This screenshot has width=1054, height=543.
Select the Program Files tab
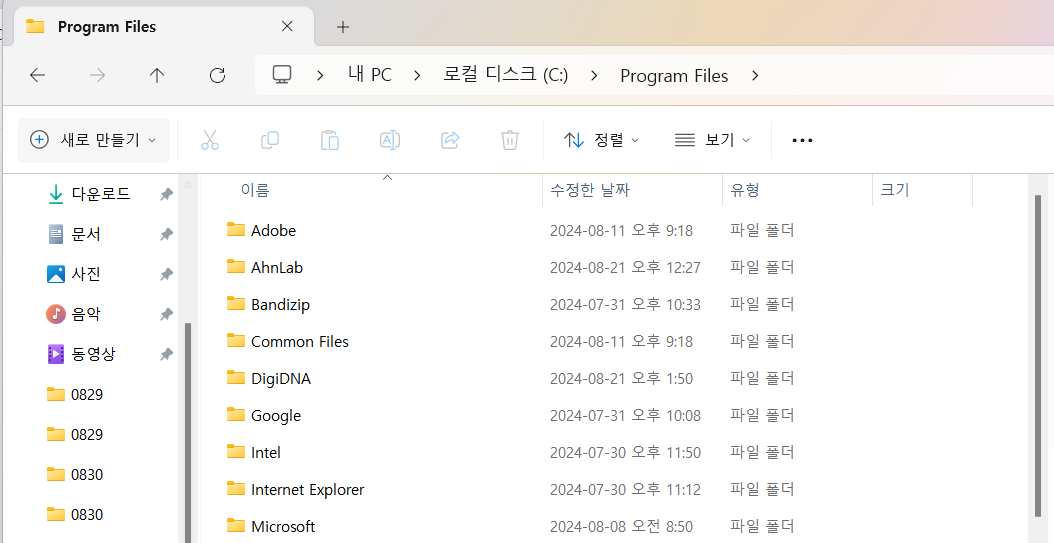(164, 27)
